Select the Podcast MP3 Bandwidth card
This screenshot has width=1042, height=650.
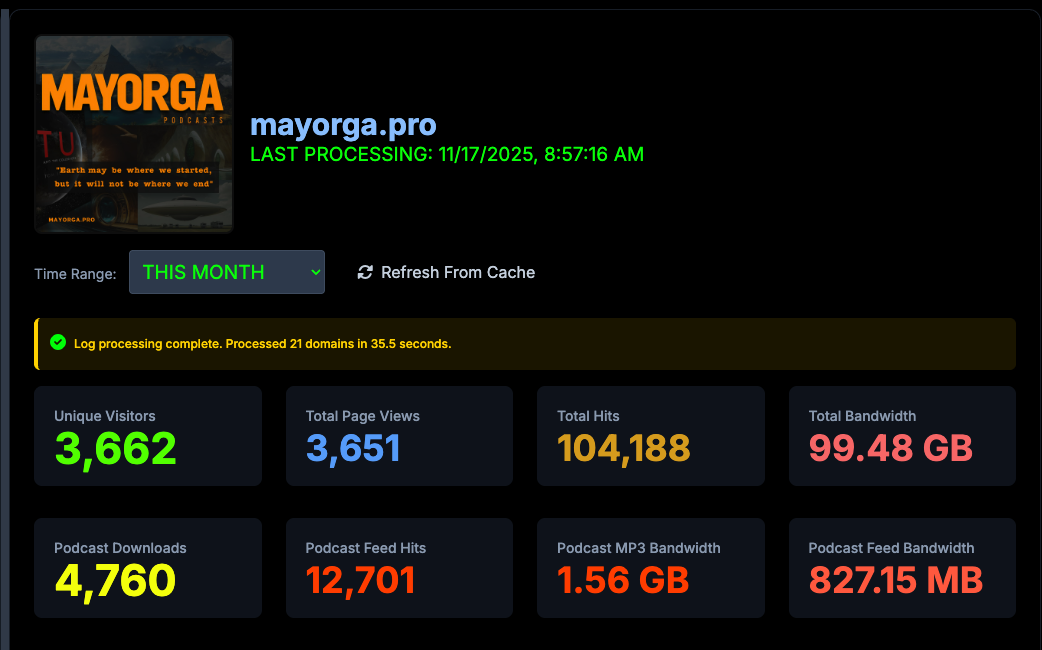point(651,568)
